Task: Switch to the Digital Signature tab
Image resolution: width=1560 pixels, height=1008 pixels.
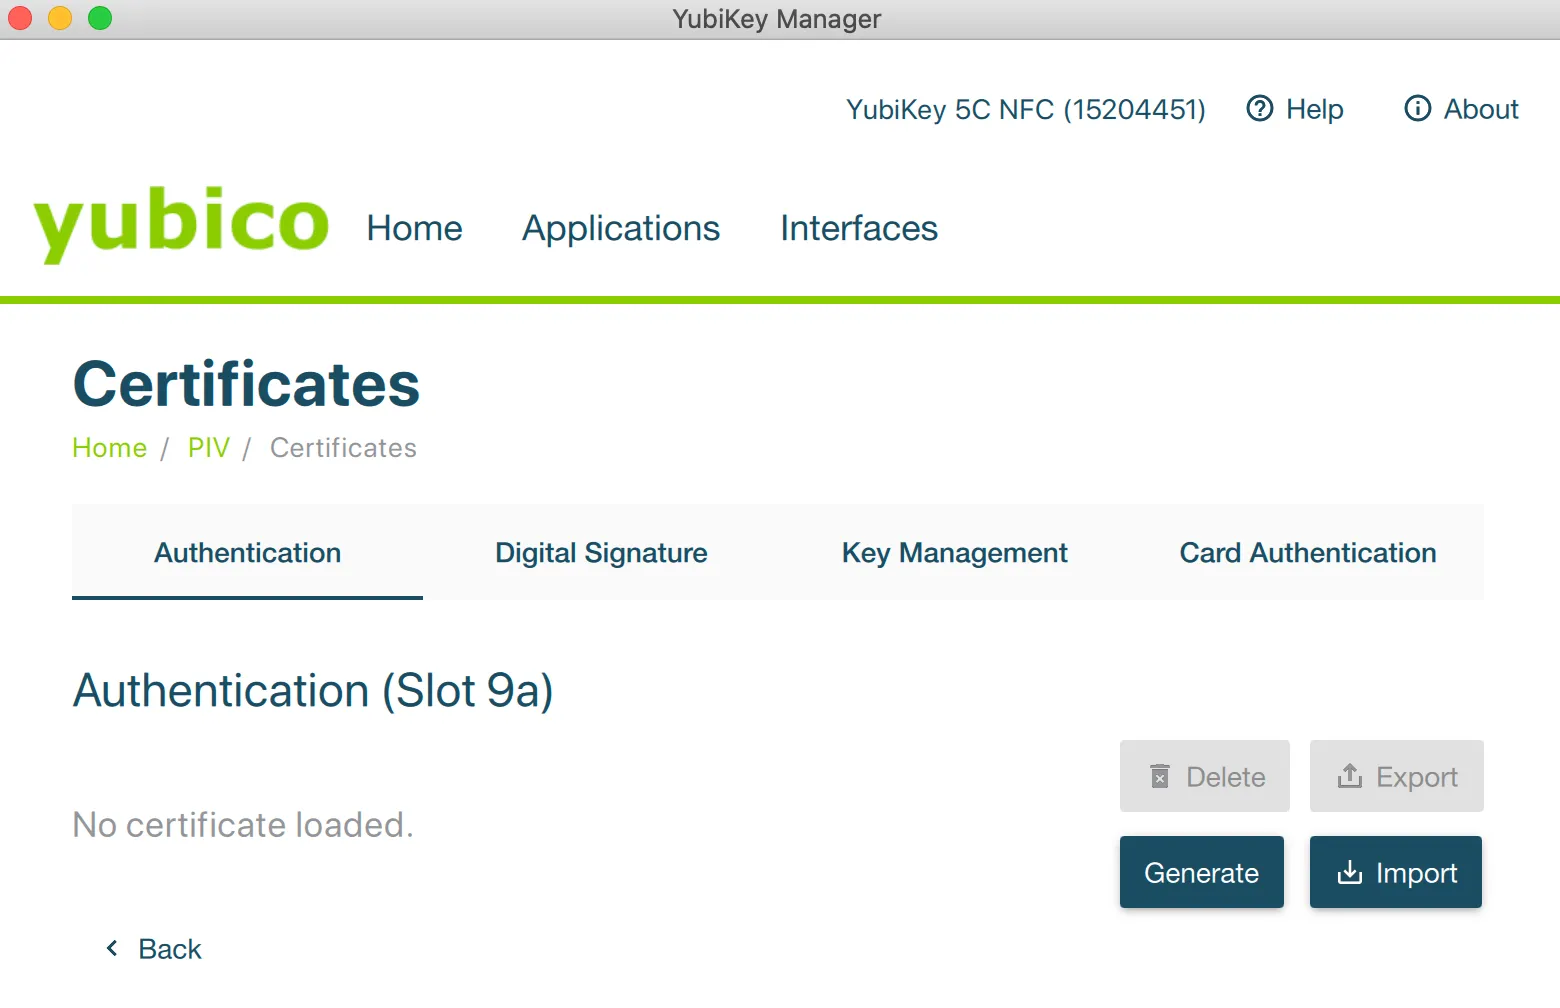Action: (x=601, y=553)
